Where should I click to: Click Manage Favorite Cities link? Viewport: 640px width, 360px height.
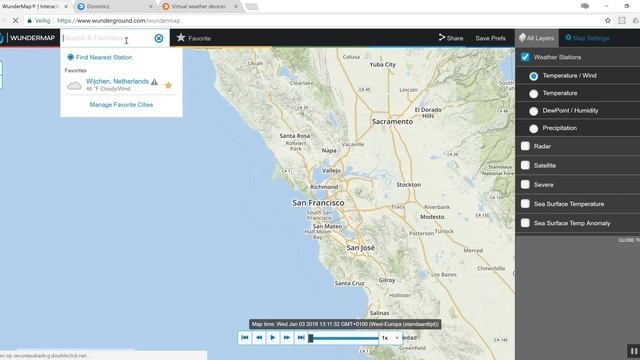point(121,104)
